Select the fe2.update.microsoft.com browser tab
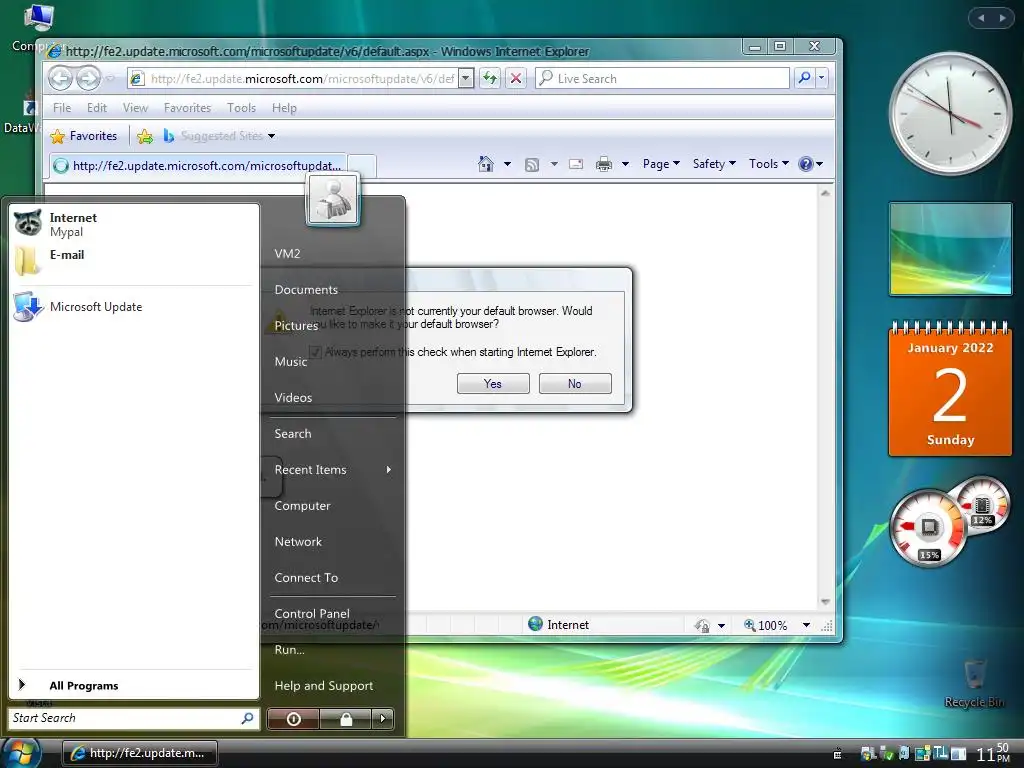The image size is (1024, 768). [x=197, y=166]
